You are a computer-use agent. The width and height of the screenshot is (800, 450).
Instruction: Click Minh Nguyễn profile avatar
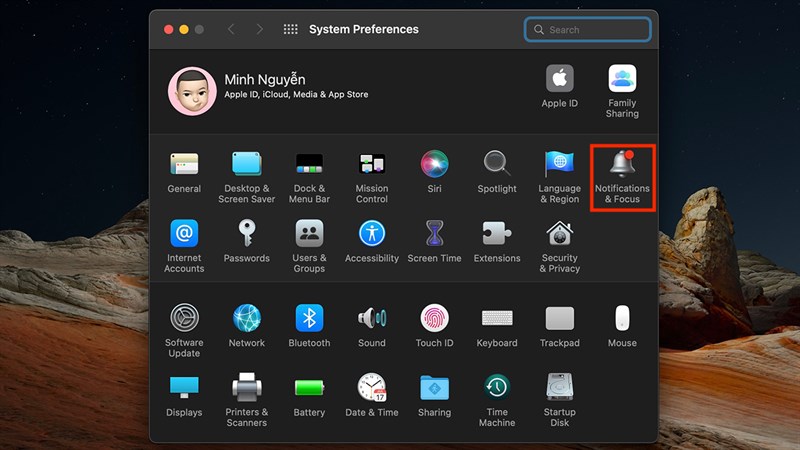click(192, 91)
